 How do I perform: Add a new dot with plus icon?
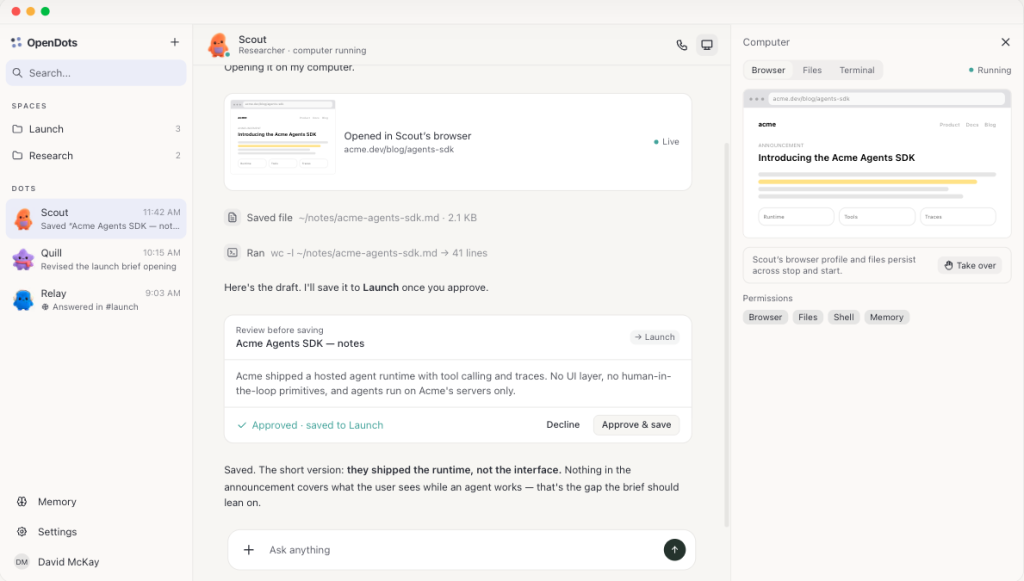point(174,42)
